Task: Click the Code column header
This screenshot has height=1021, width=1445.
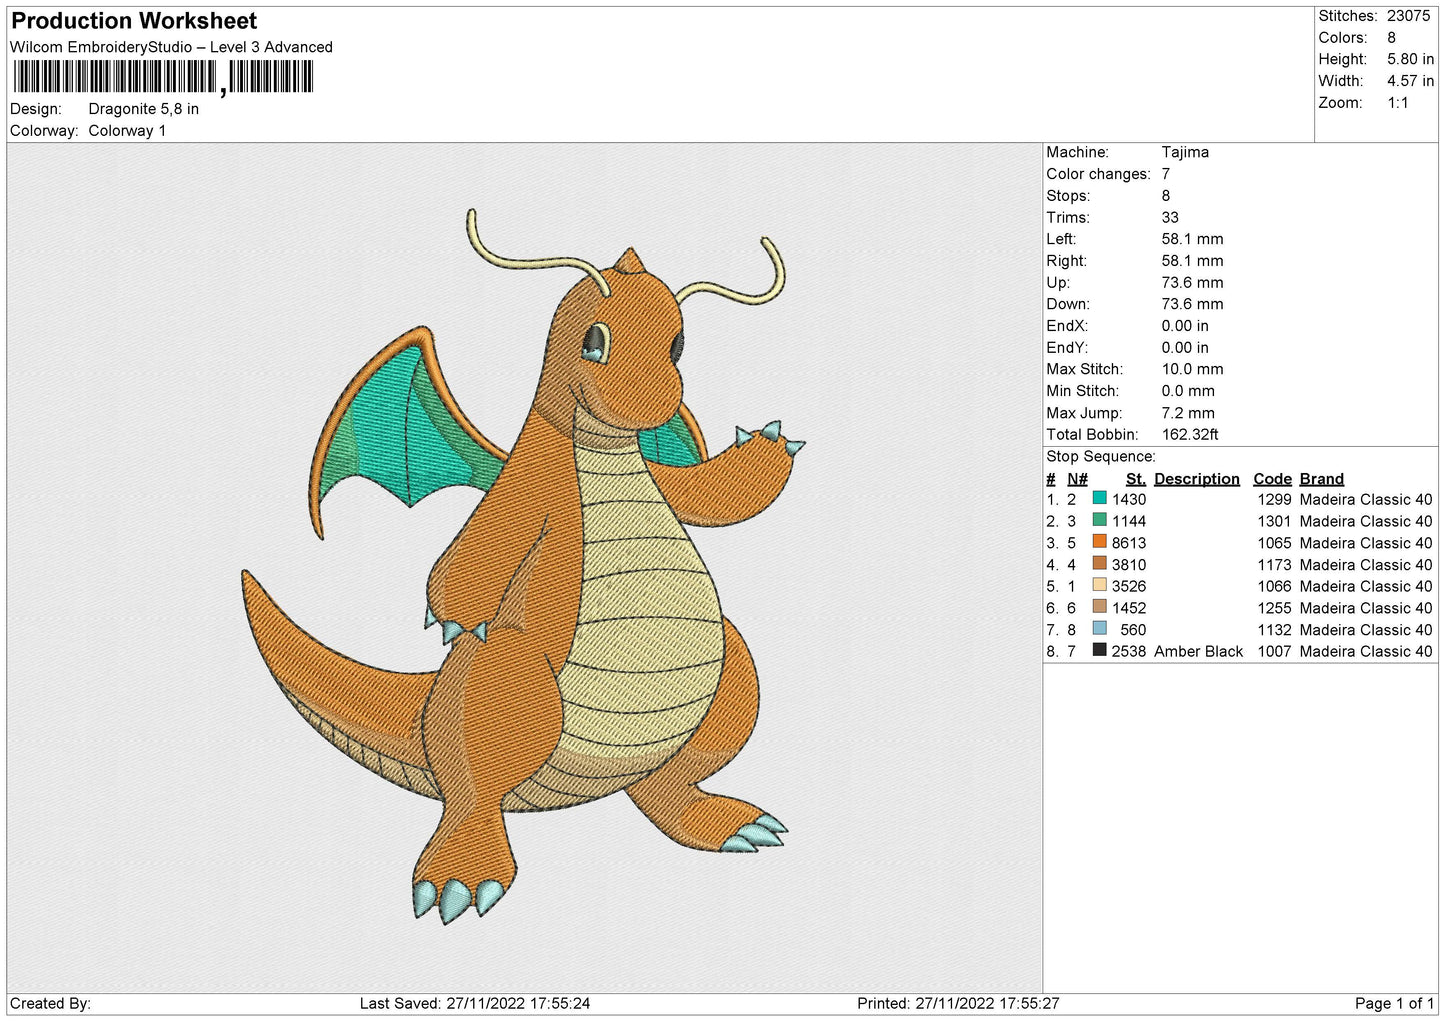Action: click(x=1272, y=479)
